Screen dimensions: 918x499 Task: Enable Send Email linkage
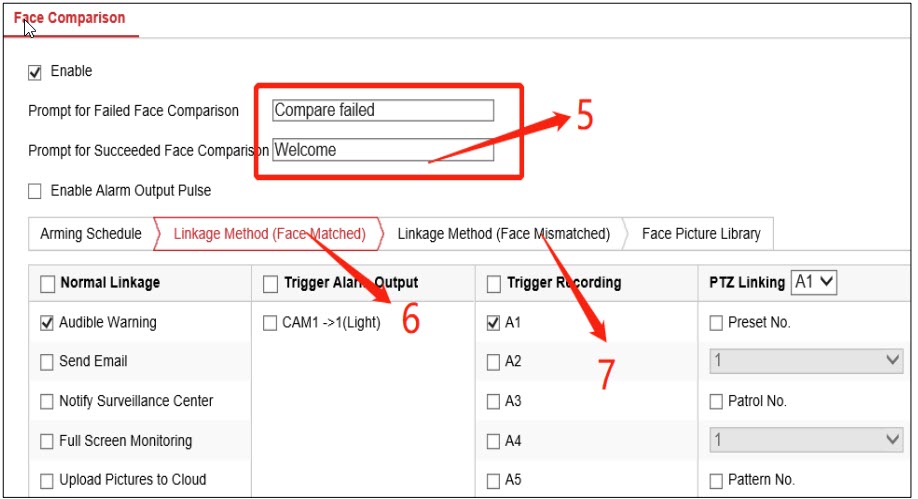click(x=47, y=362)
